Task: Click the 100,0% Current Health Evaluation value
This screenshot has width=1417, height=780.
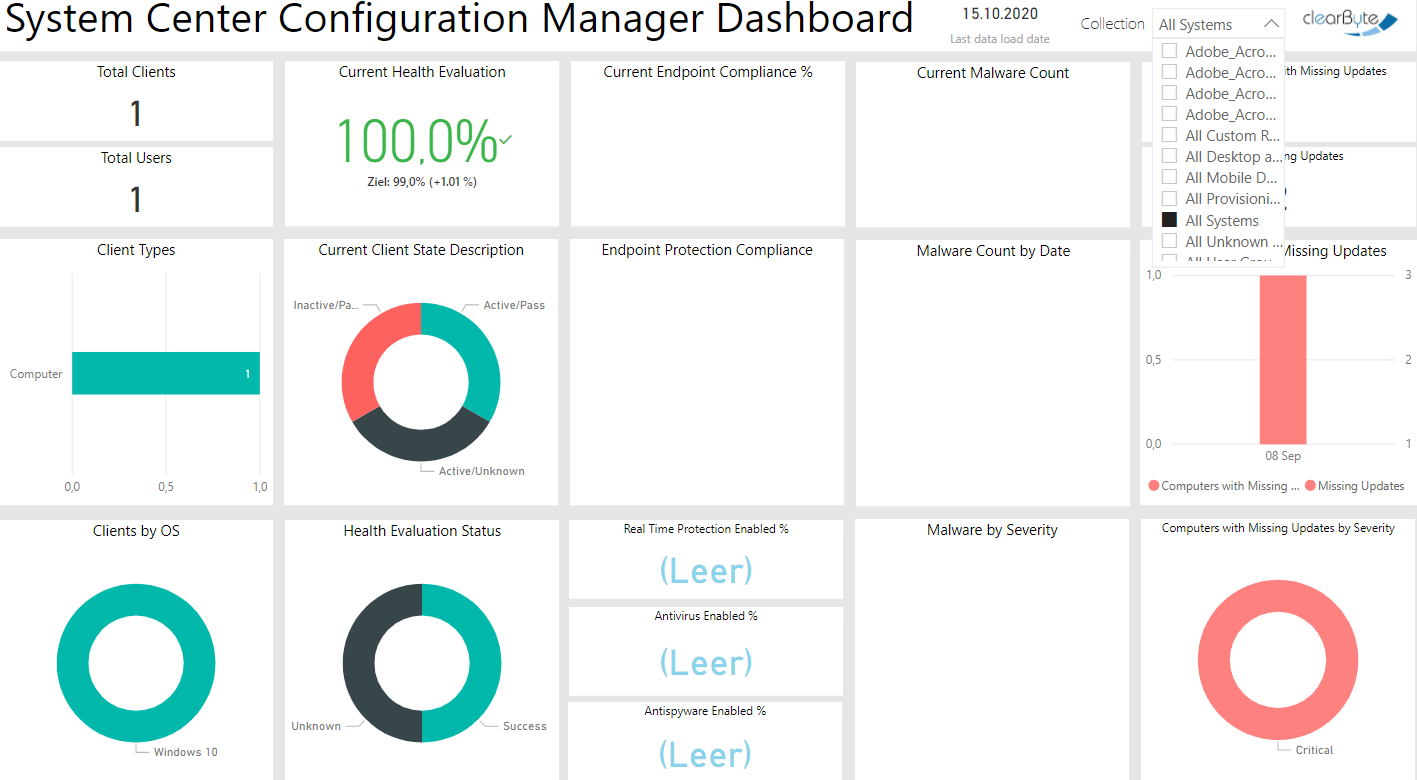Action: (x=416, y=141)
